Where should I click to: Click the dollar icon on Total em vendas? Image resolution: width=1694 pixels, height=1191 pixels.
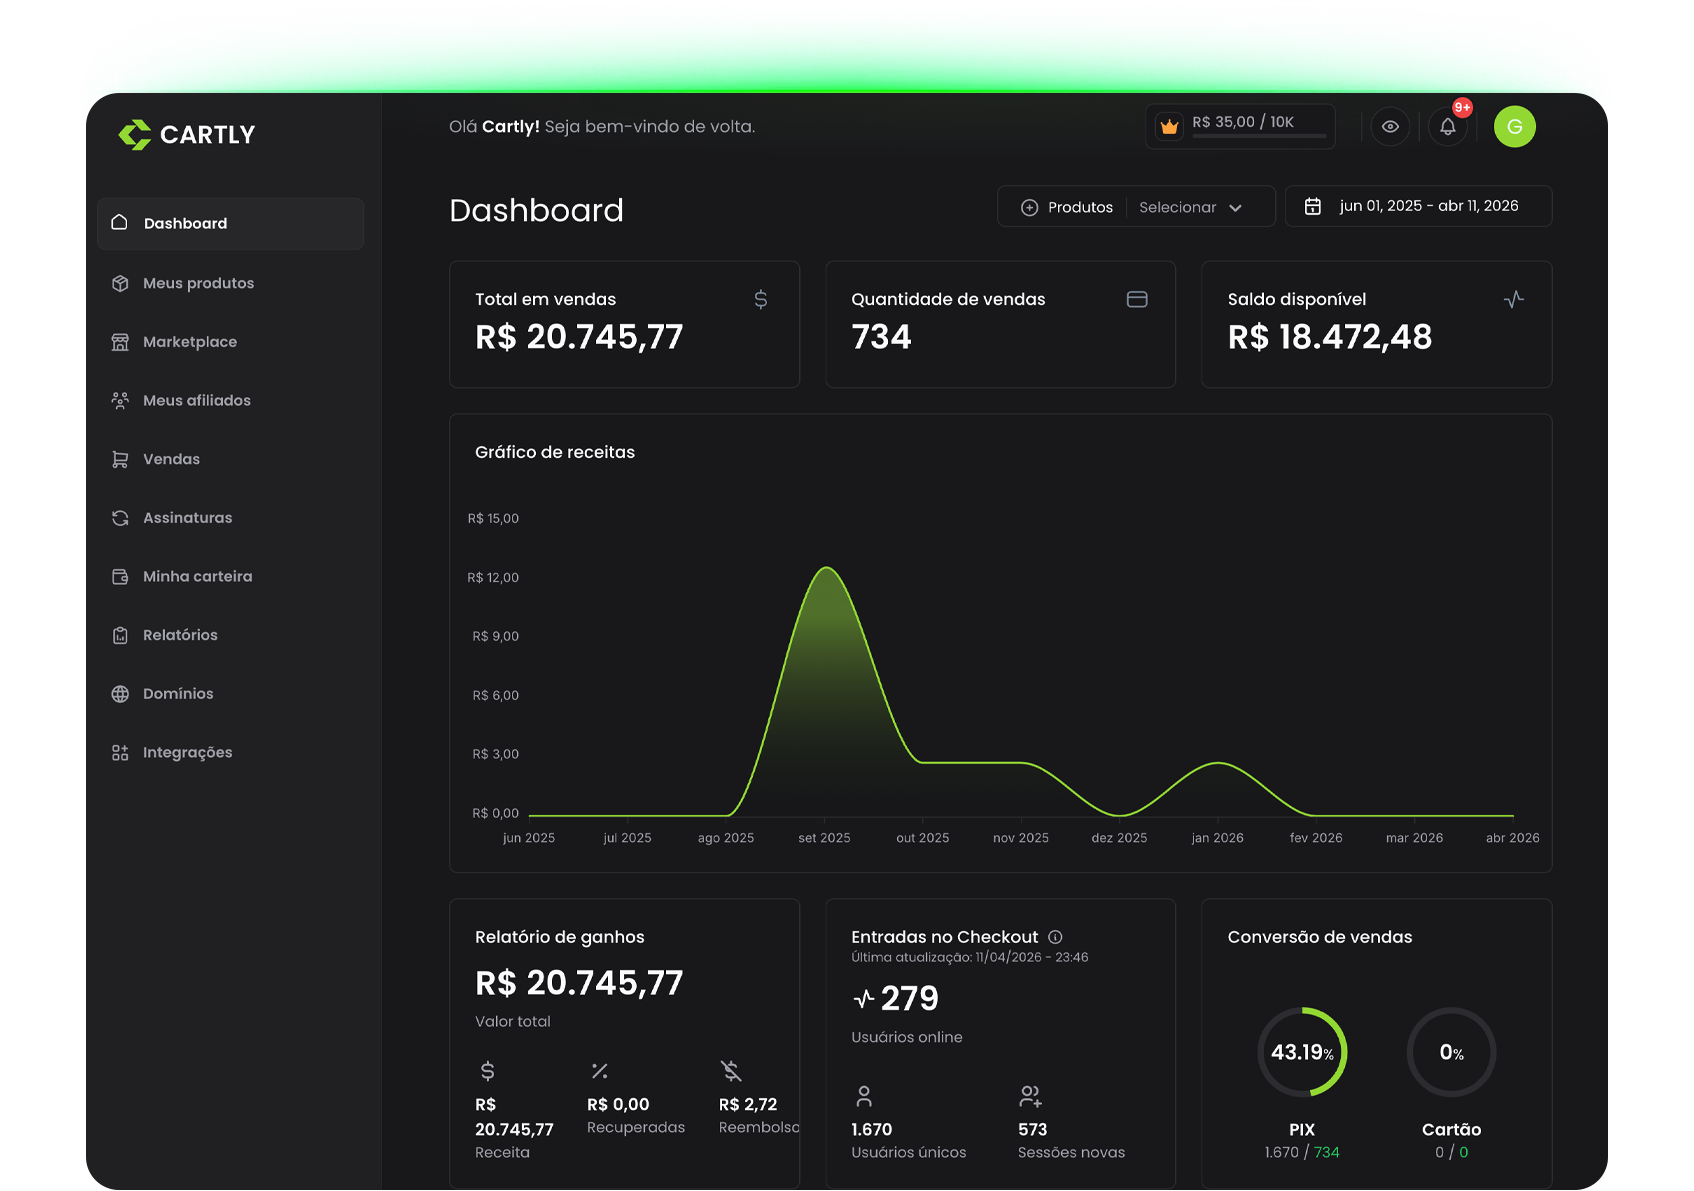coord(760,300)
